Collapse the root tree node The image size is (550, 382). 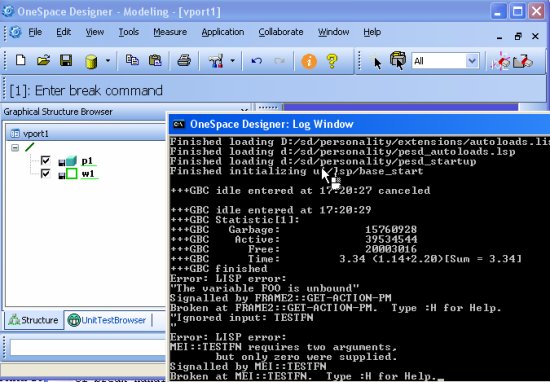pyautogui.click(x=15, y=148)
